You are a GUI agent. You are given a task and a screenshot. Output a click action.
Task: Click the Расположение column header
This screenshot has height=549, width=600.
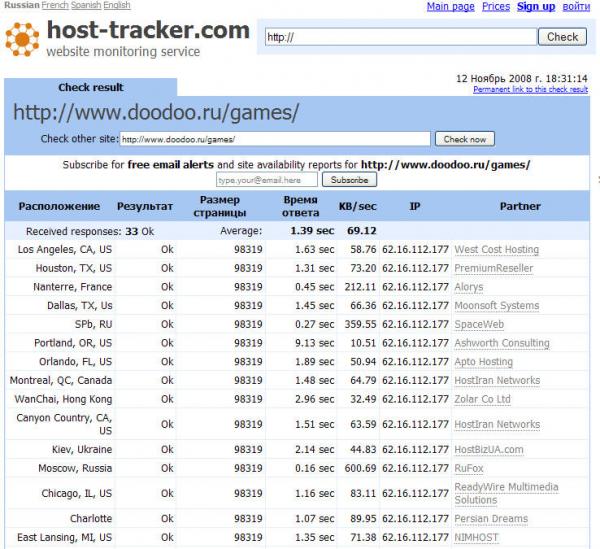(x=59, y=206)
